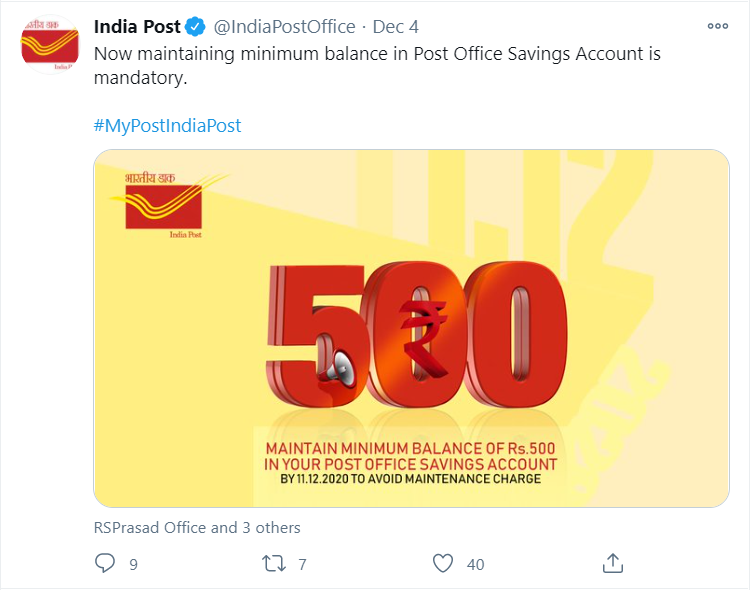Click the retweet count 7

[302, 565]
